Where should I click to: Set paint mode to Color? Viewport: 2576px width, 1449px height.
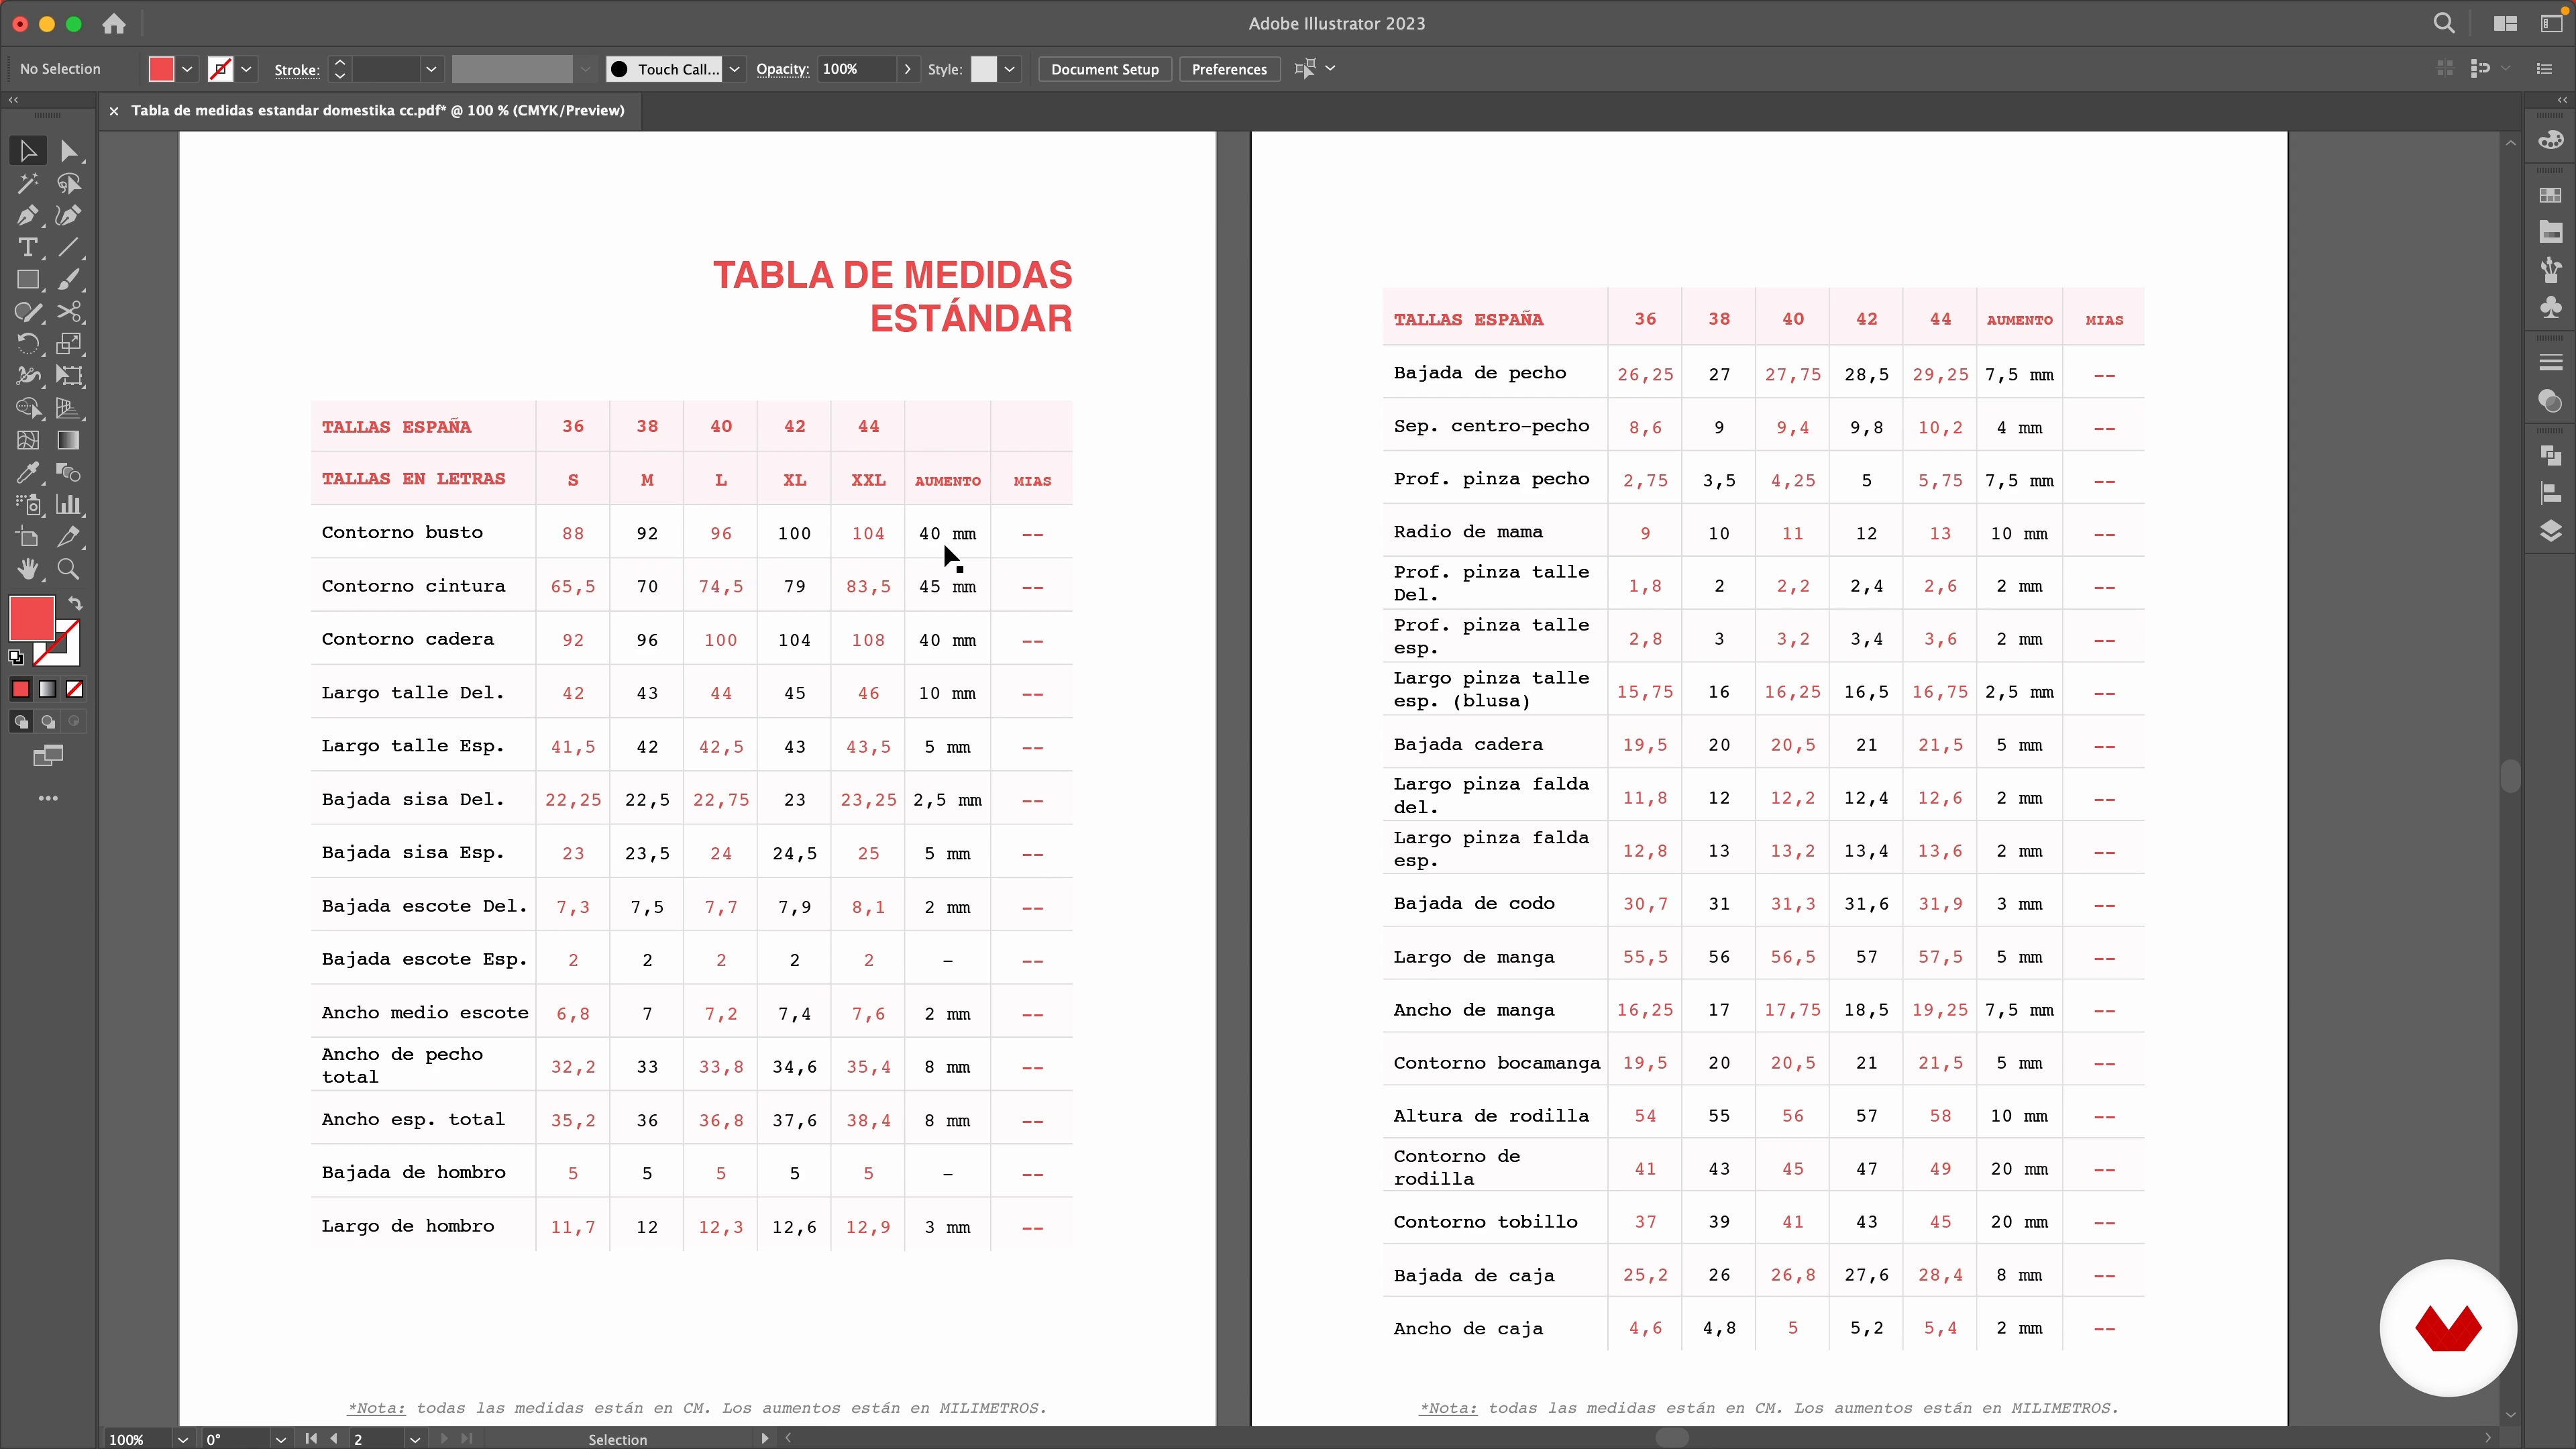coord(21,689)
